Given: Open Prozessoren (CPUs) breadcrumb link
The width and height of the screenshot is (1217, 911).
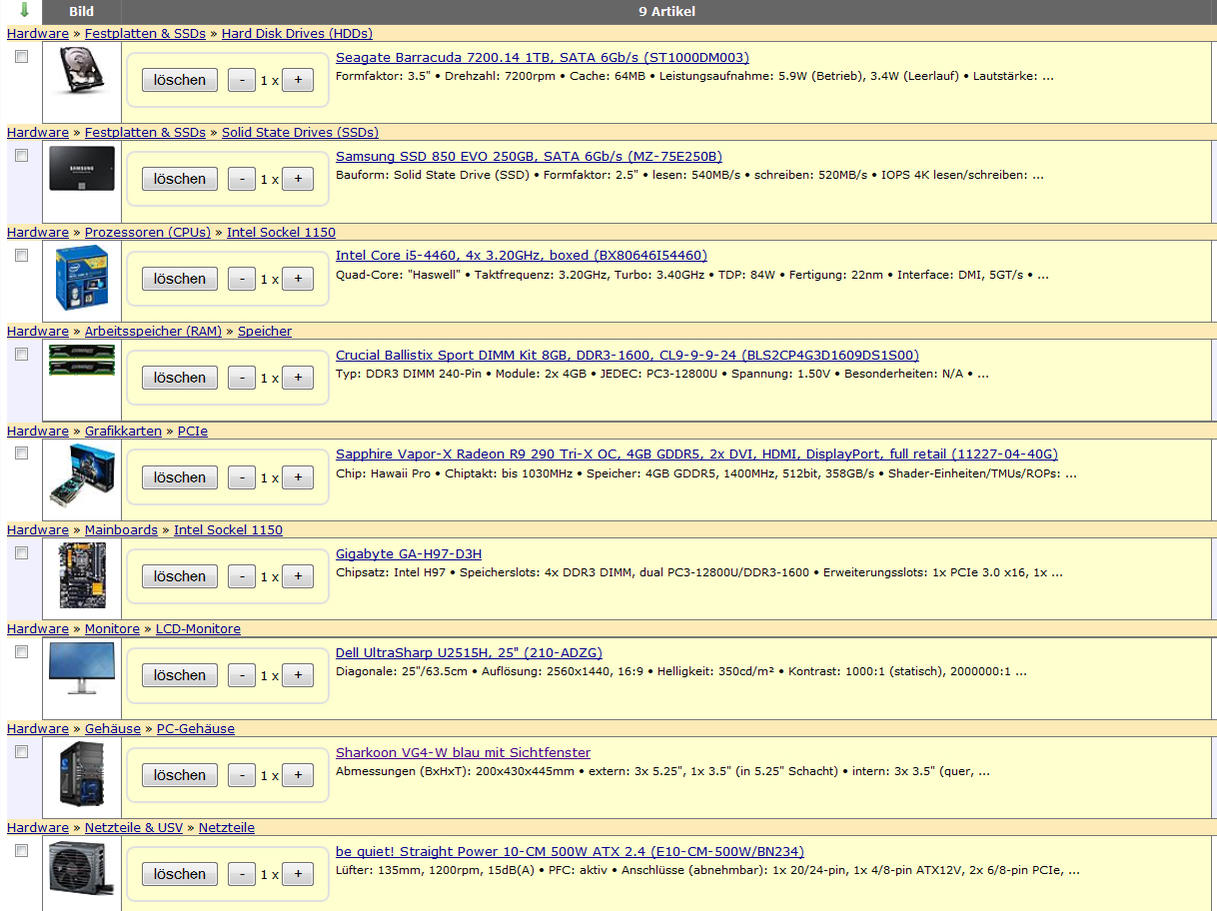Looking at the screenshot, I should pos(148,232).
